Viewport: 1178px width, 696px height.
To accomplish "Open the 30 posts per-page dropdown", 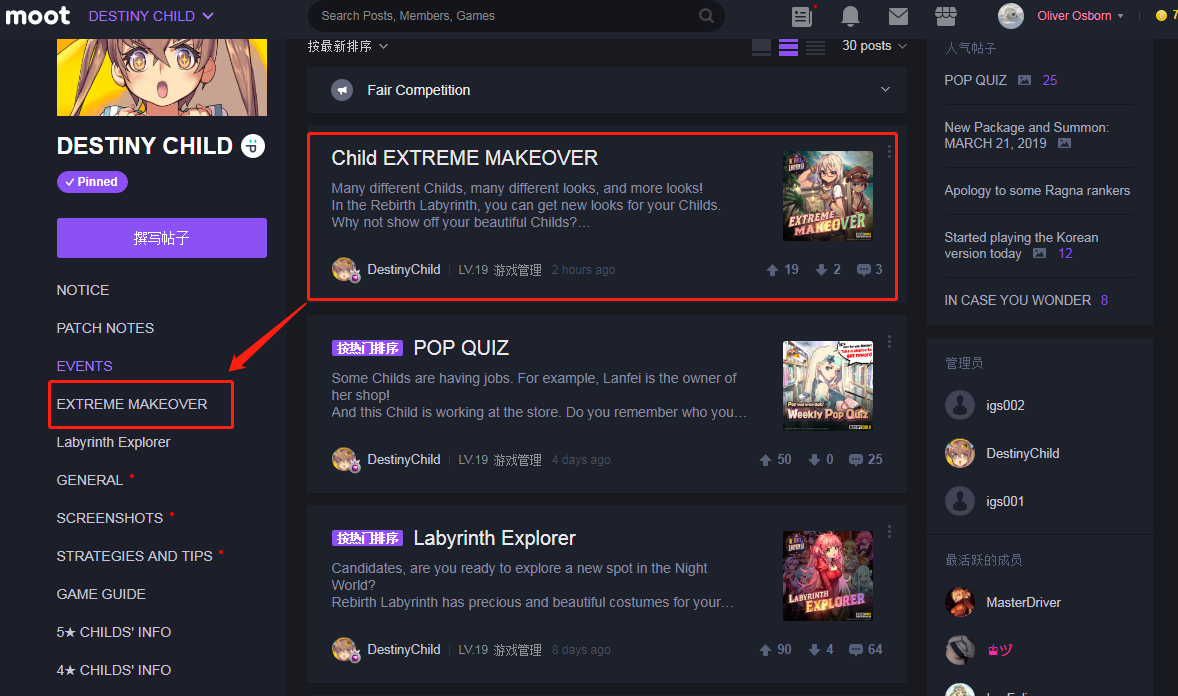I will 874,46.
